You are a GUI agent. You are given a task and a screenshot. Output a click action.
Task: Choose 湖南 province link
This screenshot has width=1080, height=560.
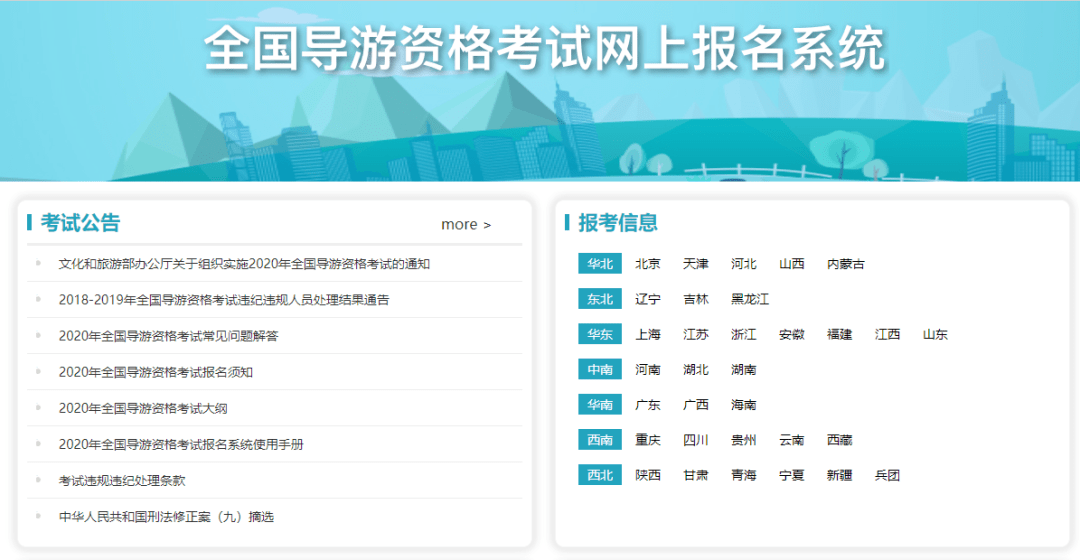[743, 369]
